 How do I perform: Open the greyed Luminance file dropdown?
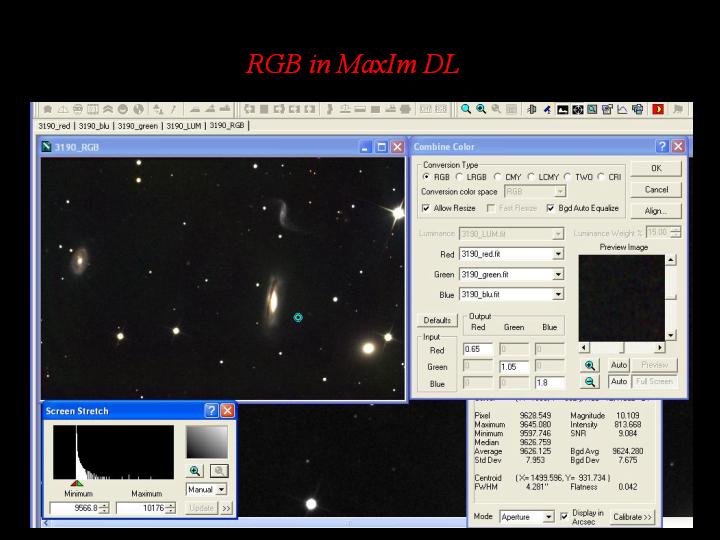[x=558, y=234]
